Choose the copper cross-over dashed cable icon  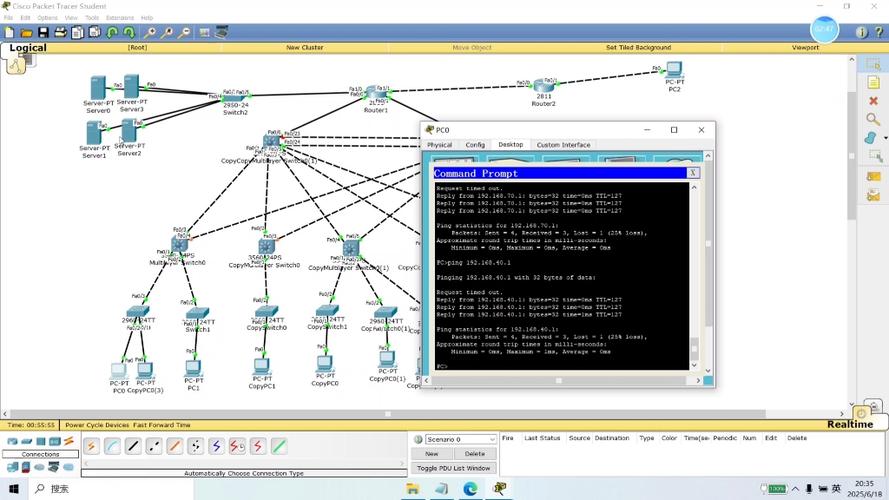click(154, 446)
